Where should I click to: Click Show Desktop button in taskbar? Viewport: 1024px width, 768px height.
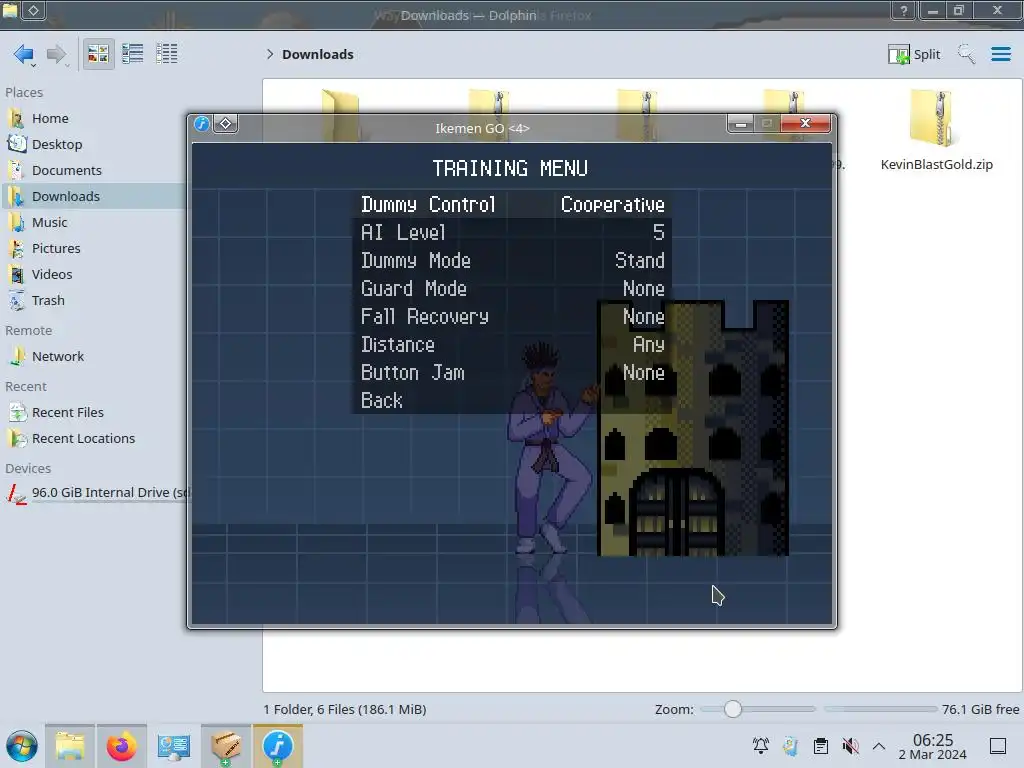[x=998, y=746]
